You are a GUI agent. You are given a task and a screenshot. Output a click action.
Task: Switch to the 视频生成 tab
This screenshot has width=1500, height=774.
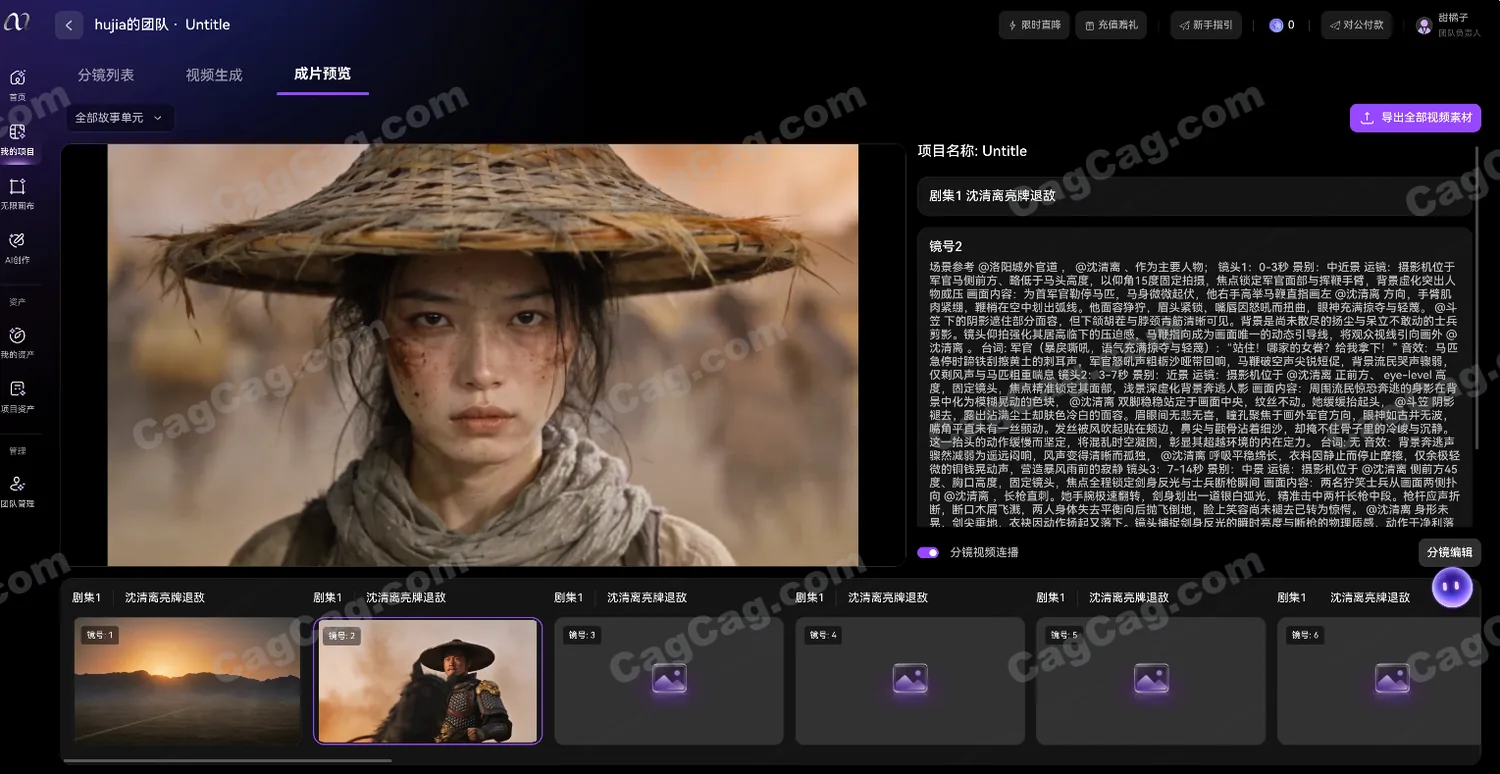pos(214,75)
